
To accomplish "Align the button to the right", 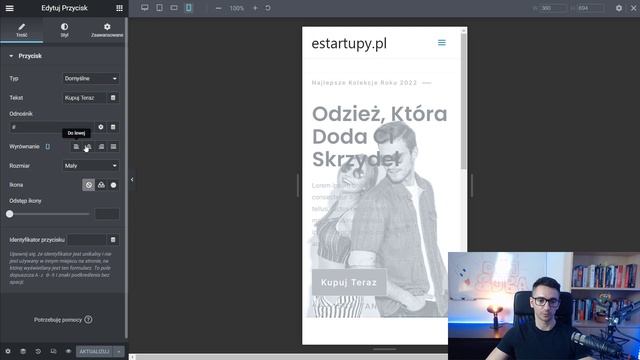I will (101, 147).
